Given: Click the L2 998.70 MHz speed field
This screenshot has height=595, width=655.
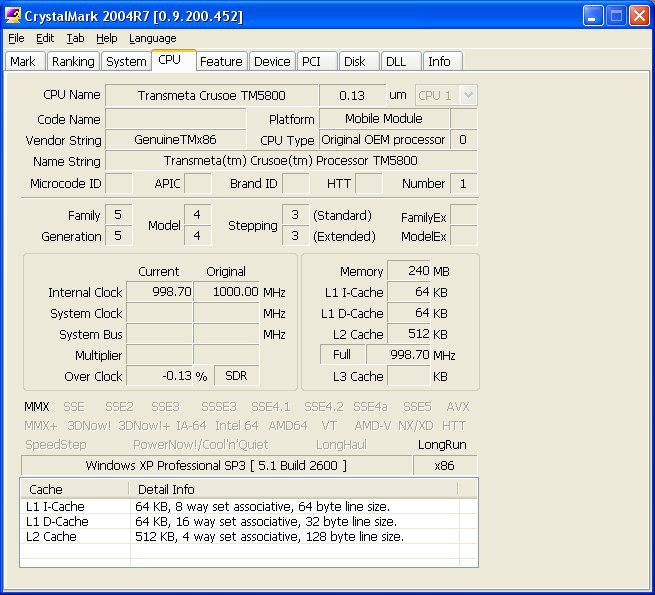Looking at the screenshot, I should (x=399, y=354).
